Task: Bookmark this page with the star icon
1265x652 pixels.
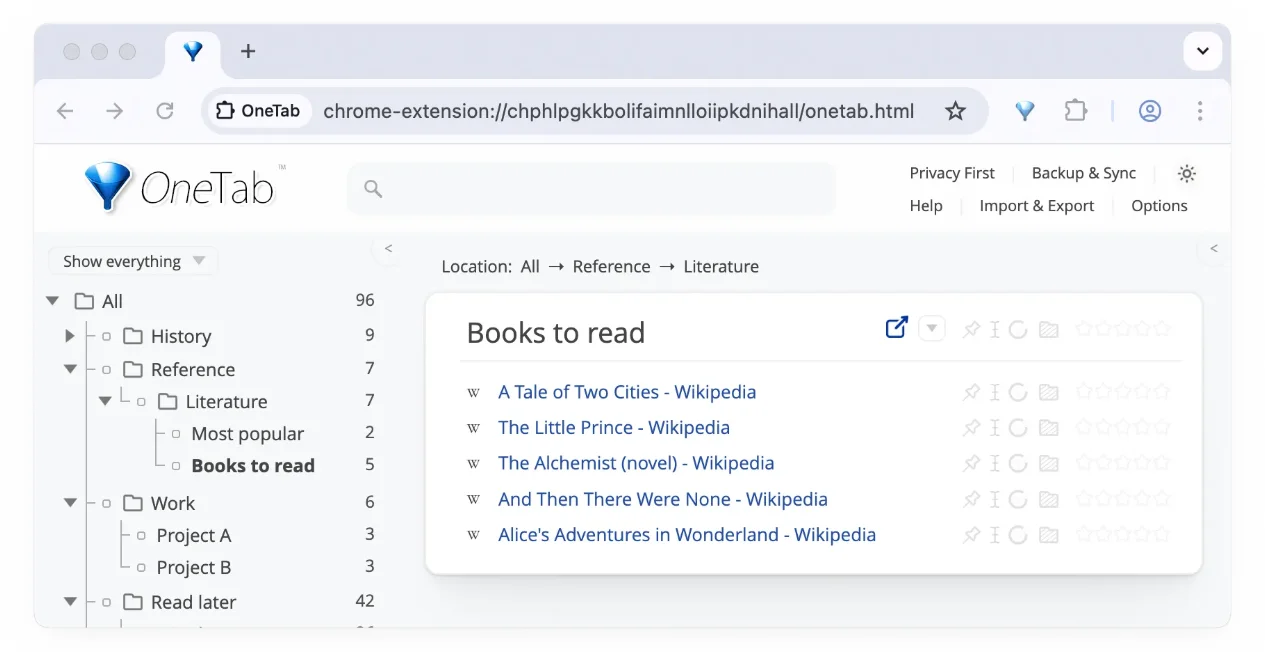Action: 955,111
